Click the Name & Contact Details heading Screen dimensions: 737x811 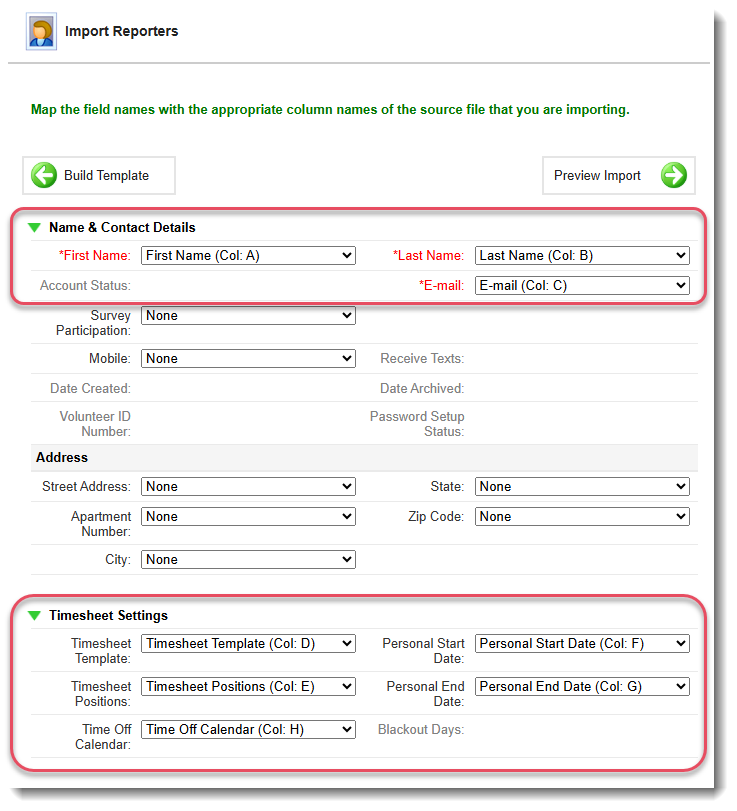(122, 228)
